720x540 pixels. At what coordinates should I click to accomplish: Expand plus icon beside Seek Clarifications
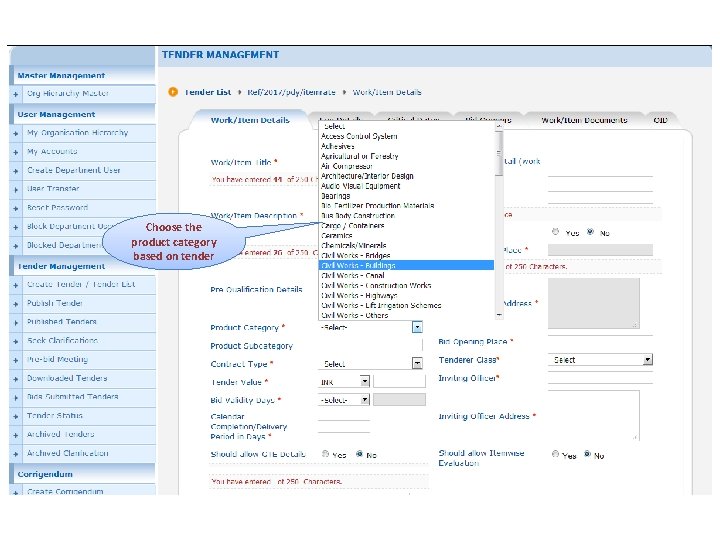coord(16,342)
